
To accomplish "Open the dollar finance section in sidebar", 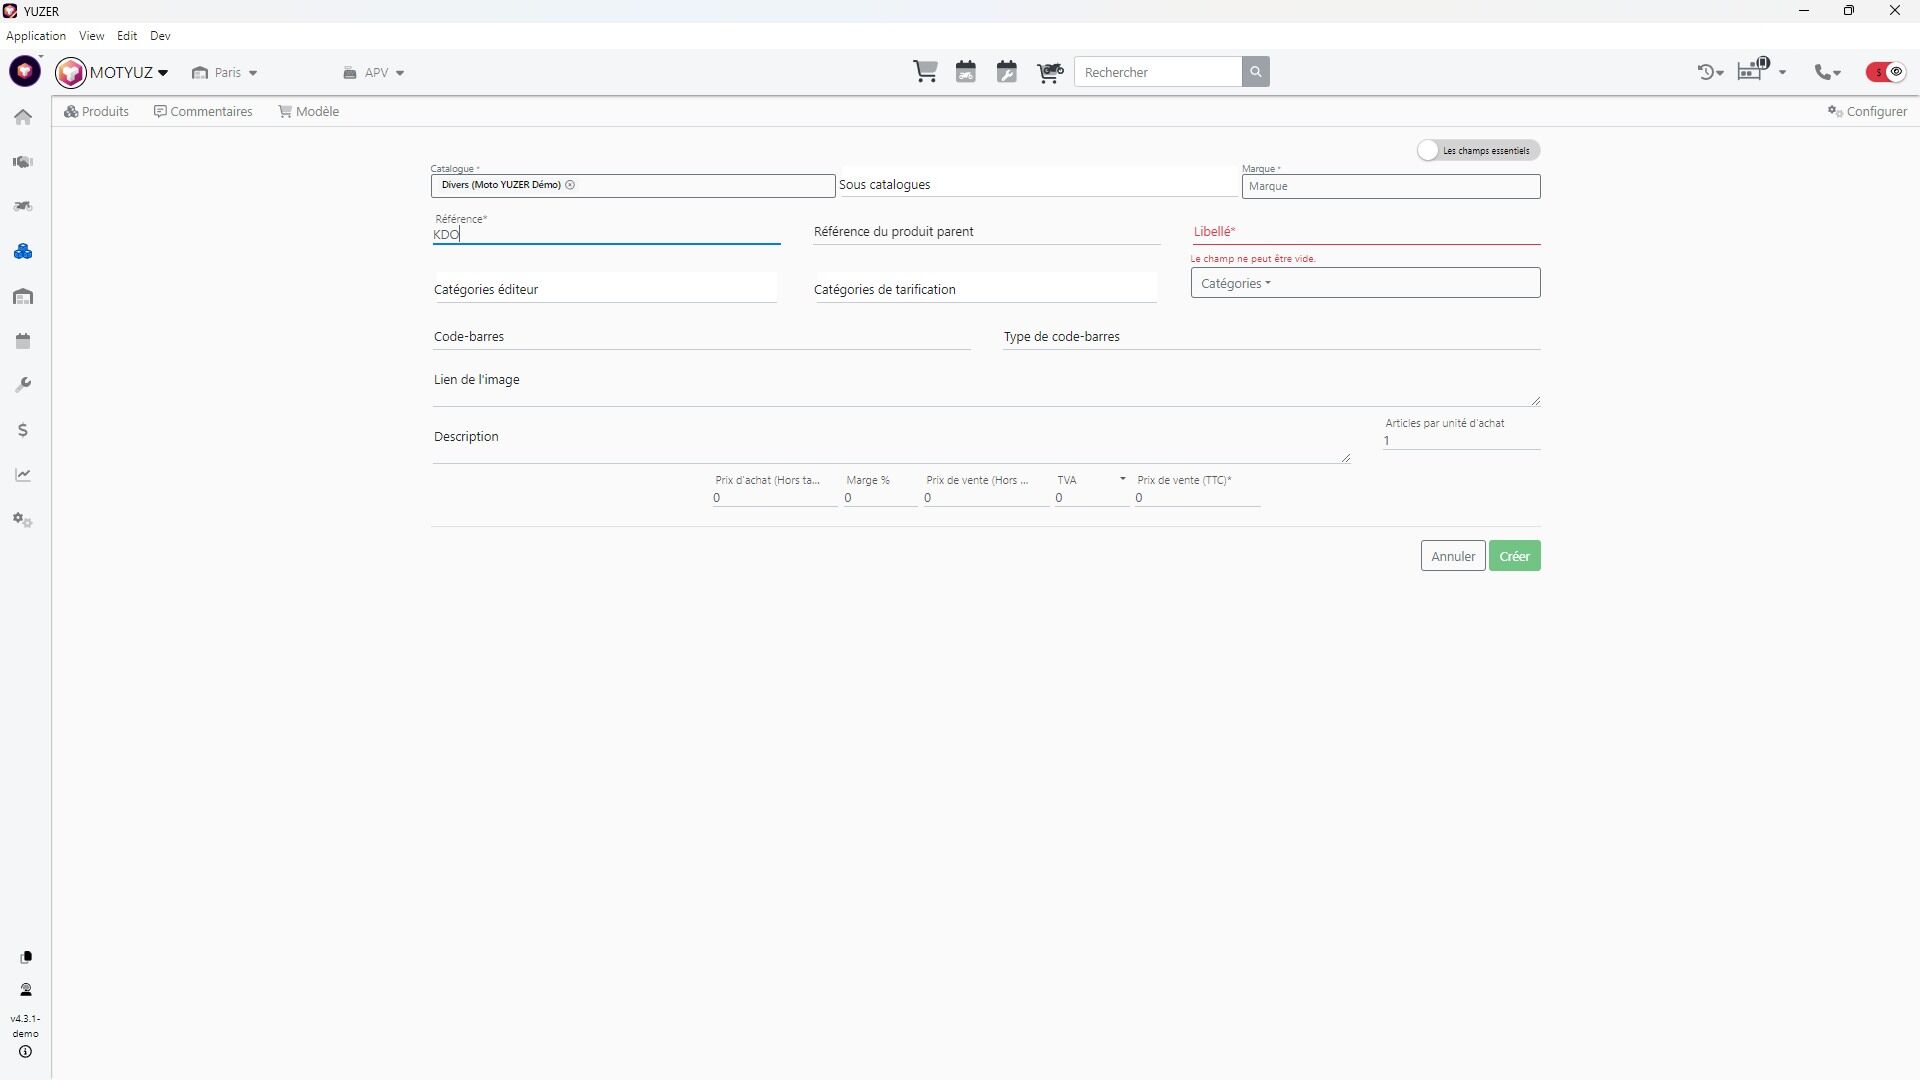I will pos(23,431).
